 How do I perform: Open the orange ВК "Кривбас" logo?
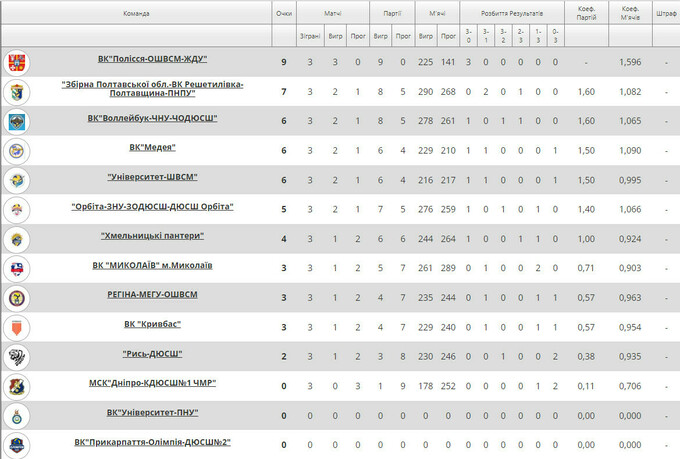[17, 327]
